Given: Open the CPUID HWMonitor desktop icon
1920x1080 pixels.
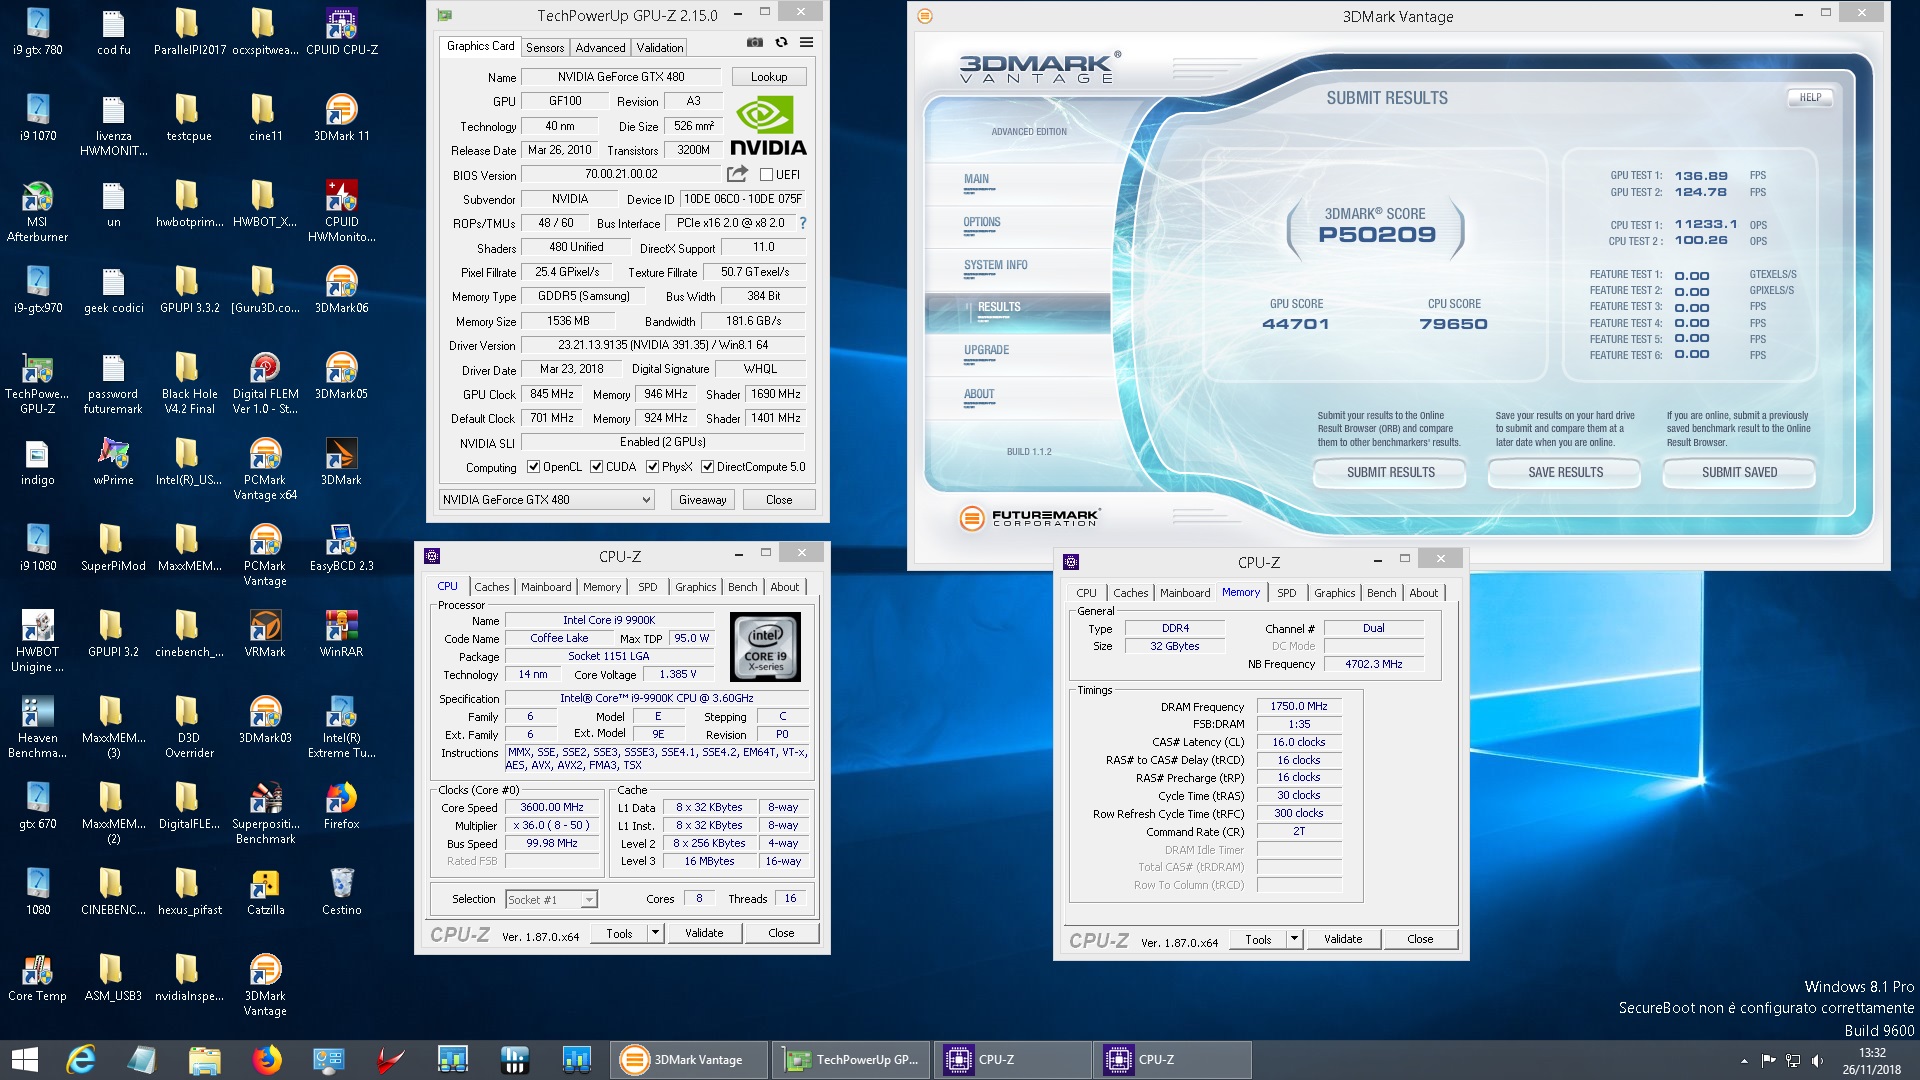Looking at the screenshot, I should click(341, 211).
